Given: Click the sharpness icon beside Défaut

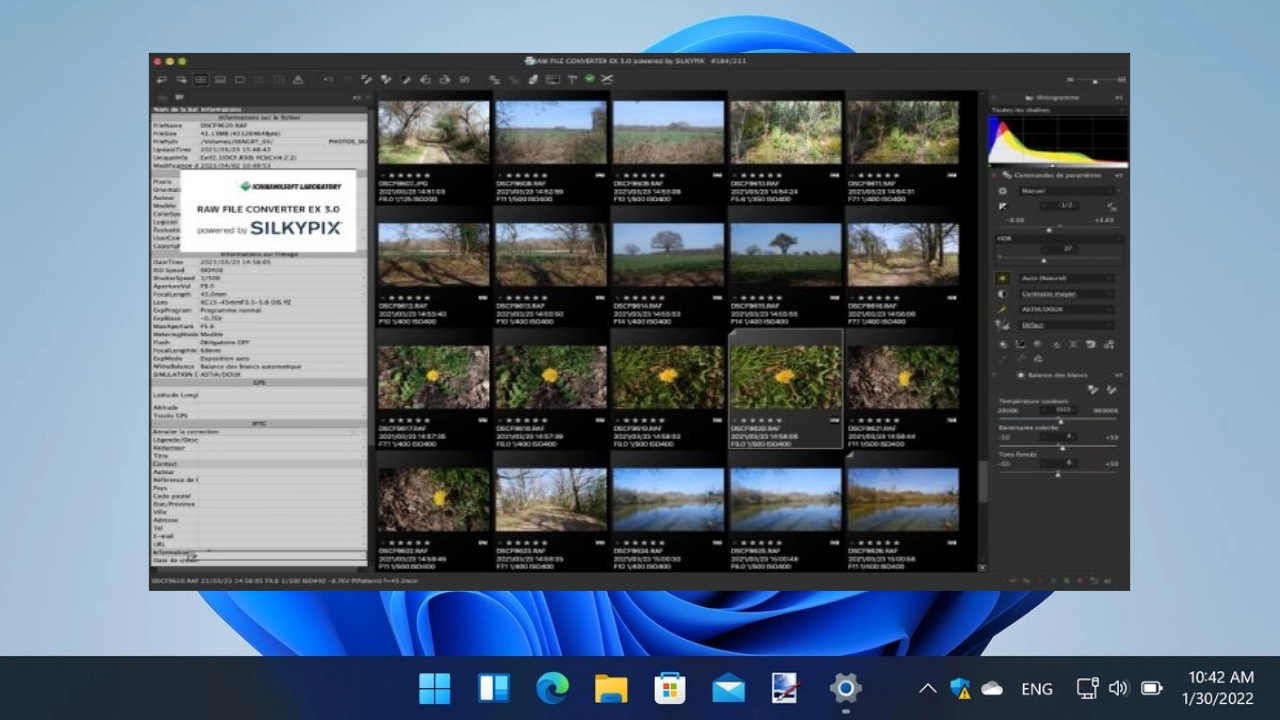Looking at the screenshot, I should click(x=1002, y=324).
